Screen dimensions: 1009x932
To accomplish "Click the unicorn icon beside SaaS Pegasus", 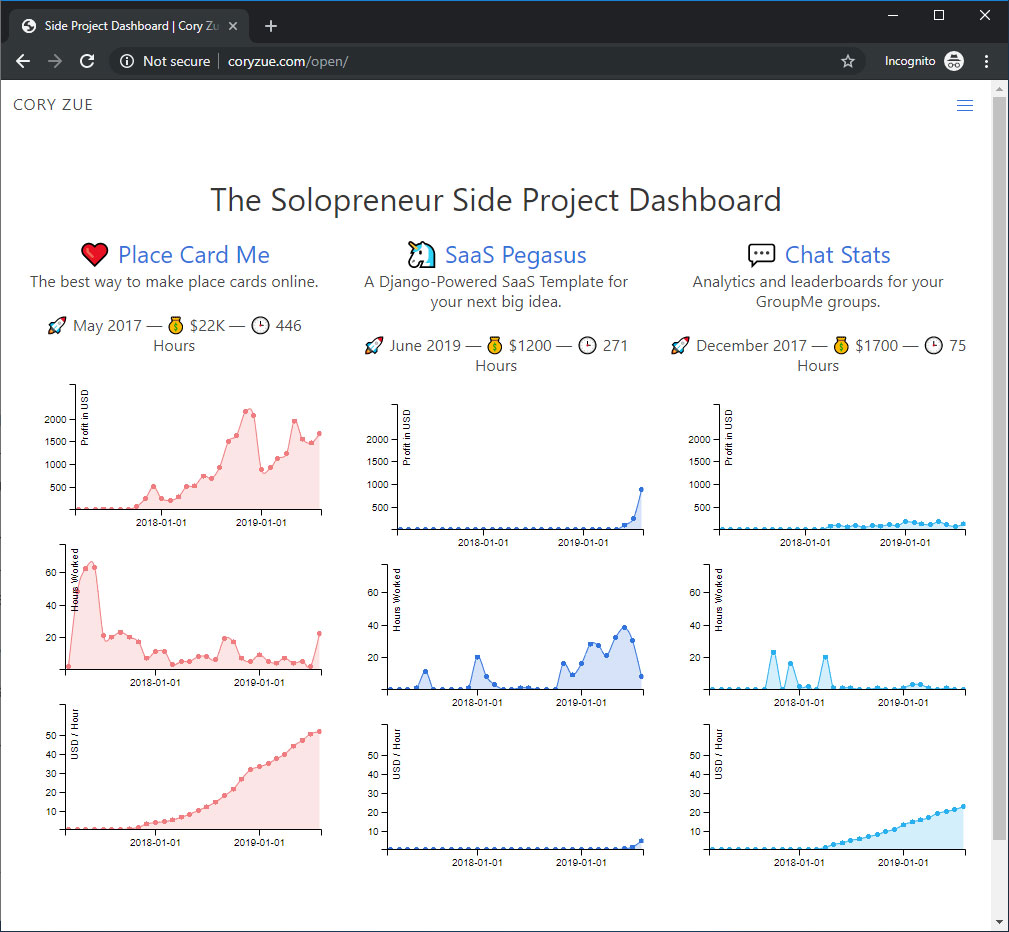I will (422, 255).
